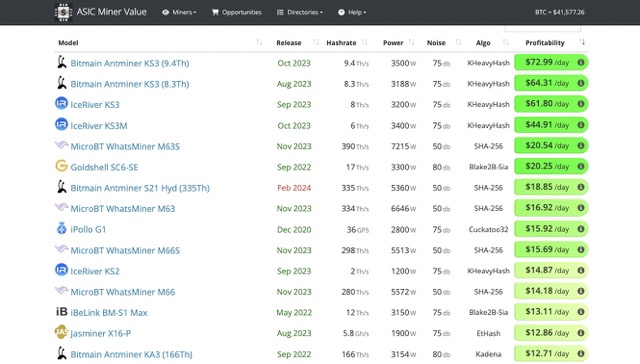Expand the Directories dropdown menu
Screen dimensions: 640x364
point(300,12)
